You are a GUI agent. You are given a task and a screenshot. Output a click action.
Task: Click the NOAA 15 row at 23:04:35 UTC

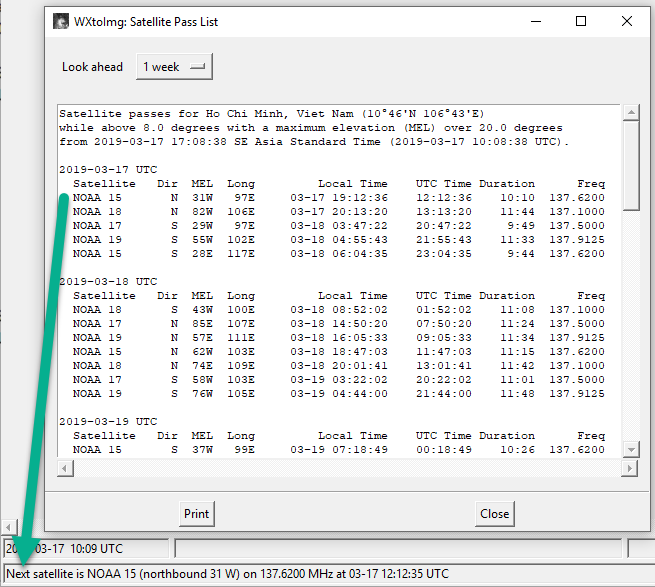[338, 254]
